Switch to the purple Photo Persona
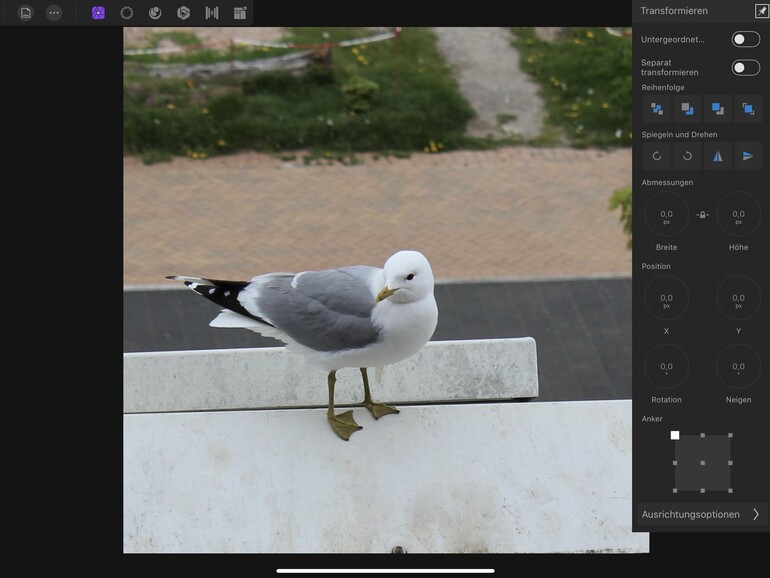 point(98,13)
